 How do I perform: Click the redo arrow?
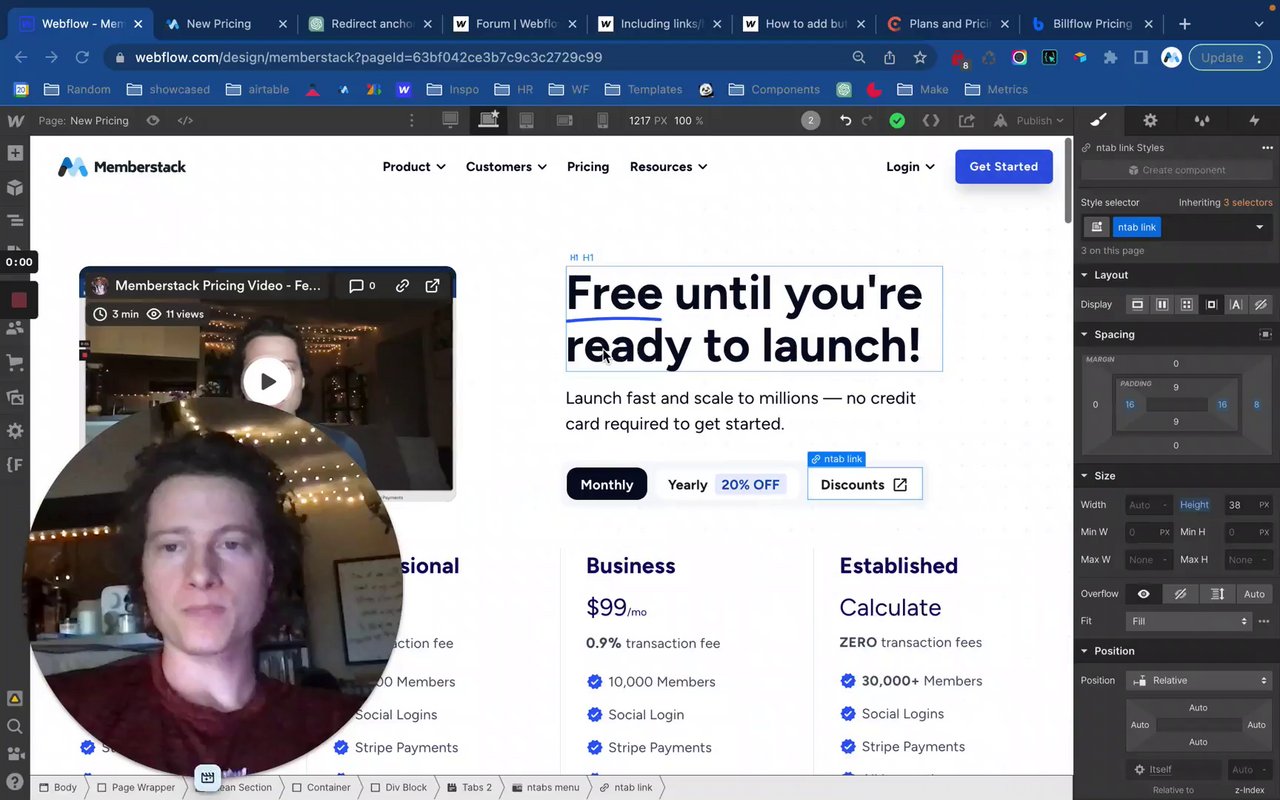867,120
